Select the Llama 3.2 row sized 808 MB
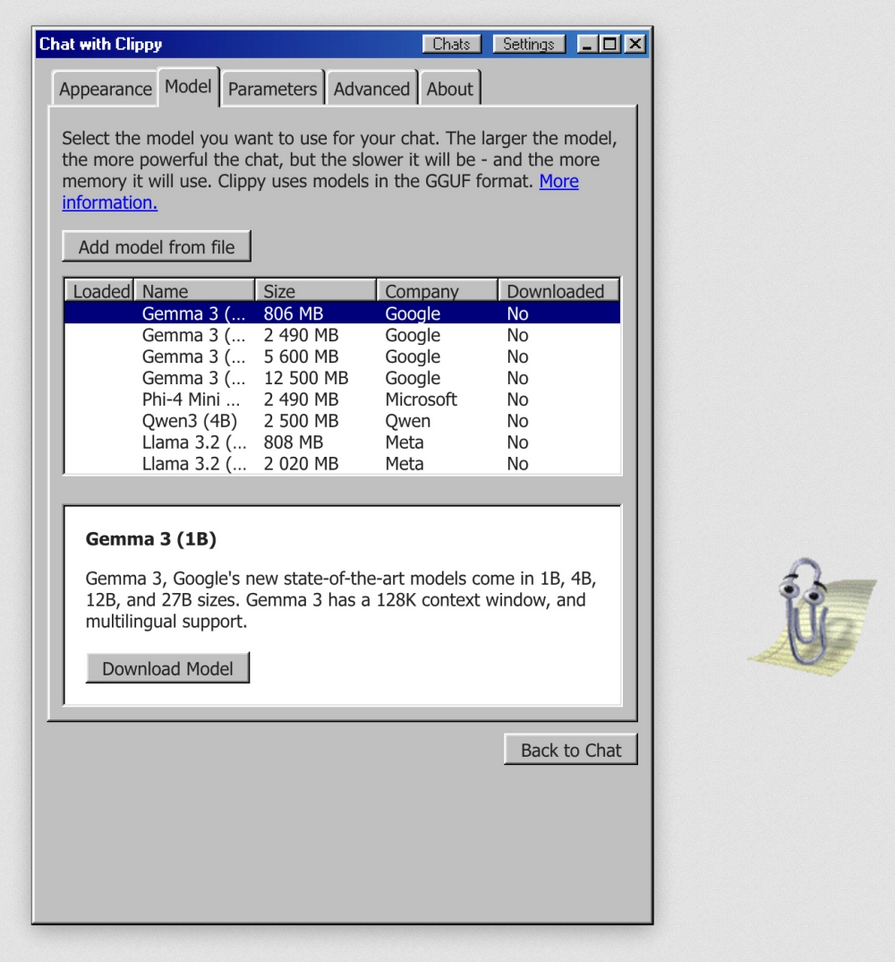The height and width of the screenshot is (962, 895). pos(342,442)
